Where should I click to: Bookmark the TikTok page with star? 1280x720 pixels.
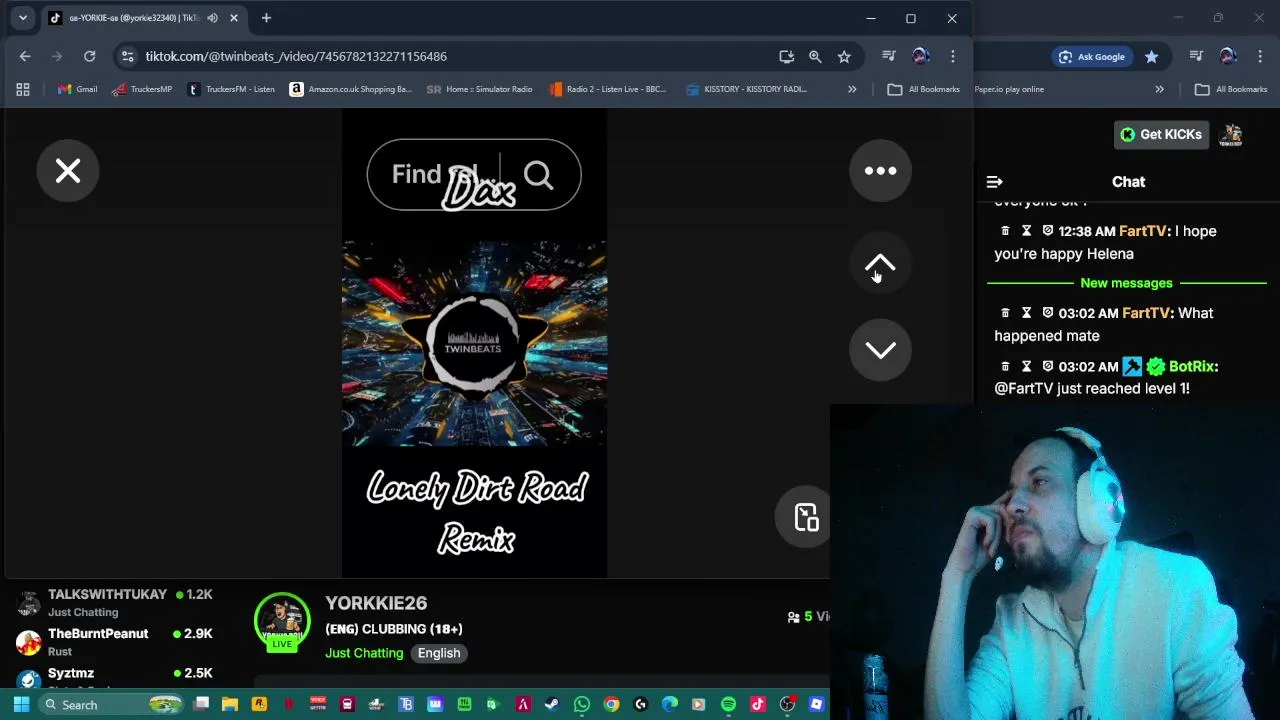844,57
